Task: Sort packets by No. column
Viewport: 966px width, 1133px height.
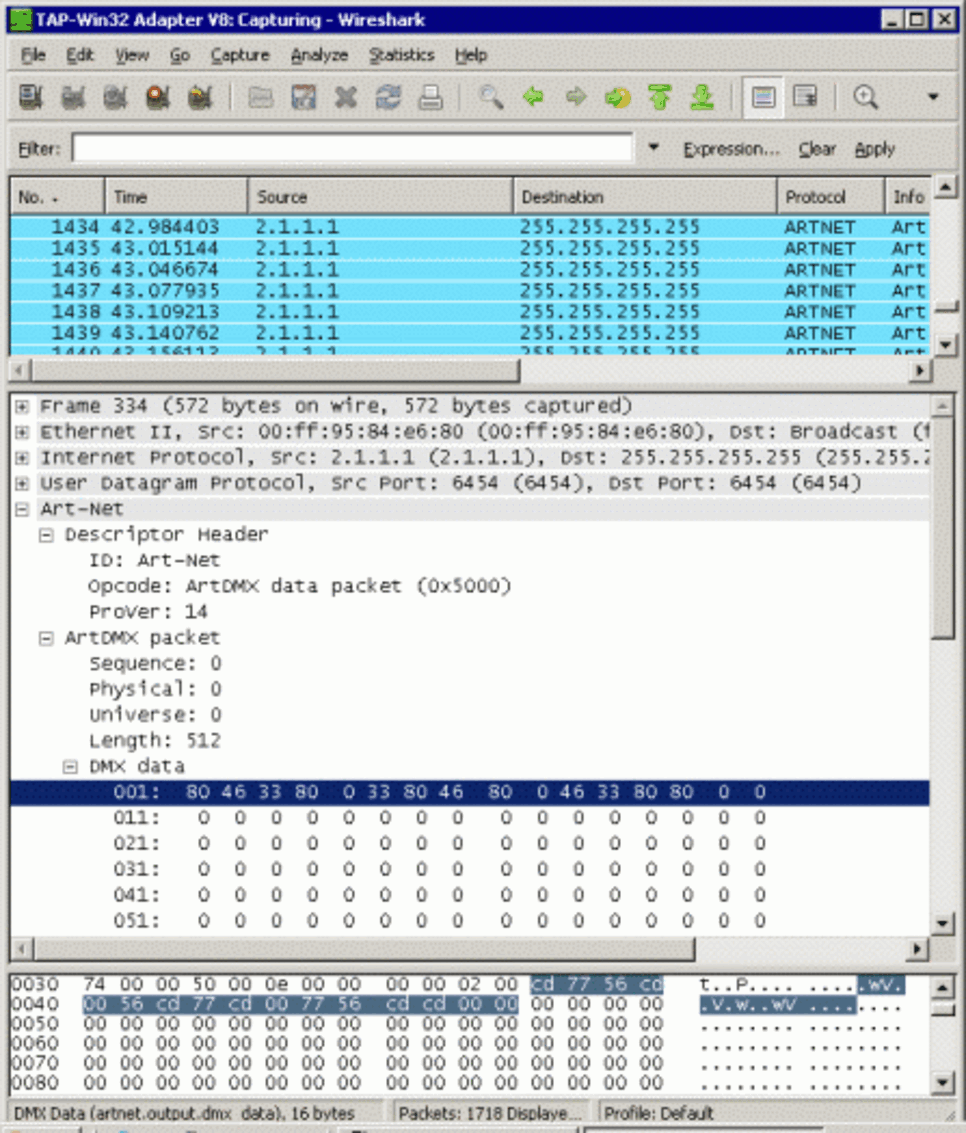Action: pyautogui.click(x=58, y=197)
